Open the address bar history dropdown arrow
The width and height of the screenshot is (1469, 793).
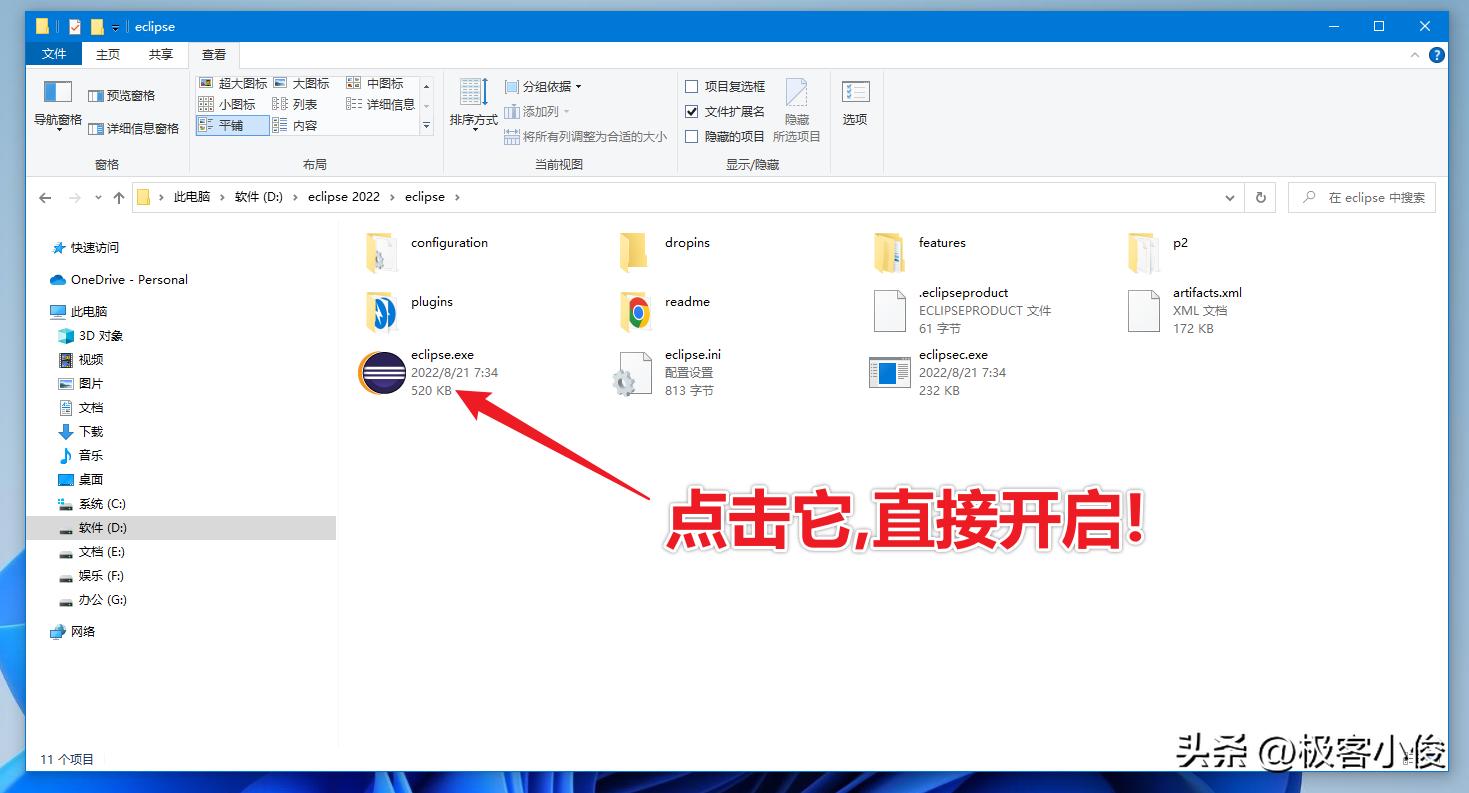tap(1229, 197)
